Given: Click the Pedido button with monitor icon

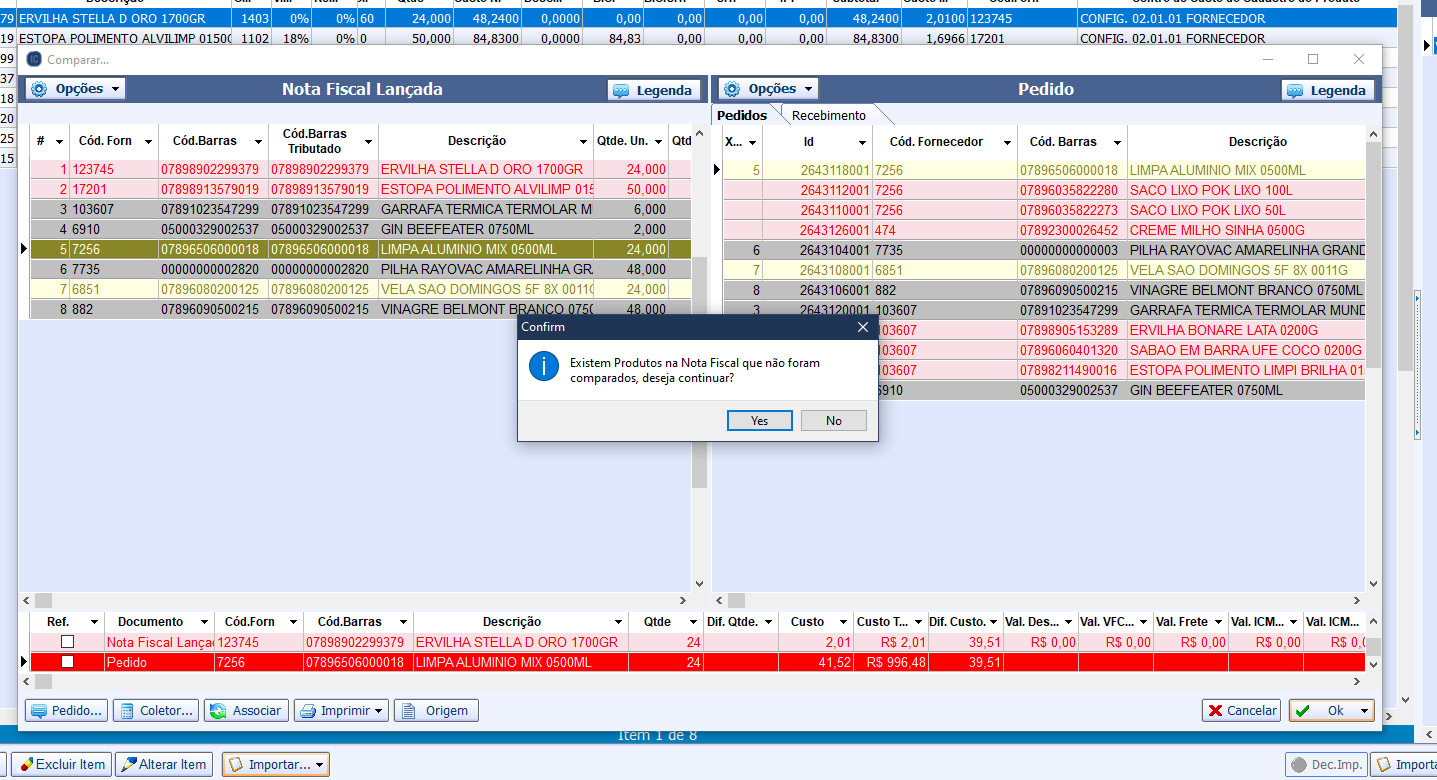Looking at the screenshot, I should coord(66,711).
